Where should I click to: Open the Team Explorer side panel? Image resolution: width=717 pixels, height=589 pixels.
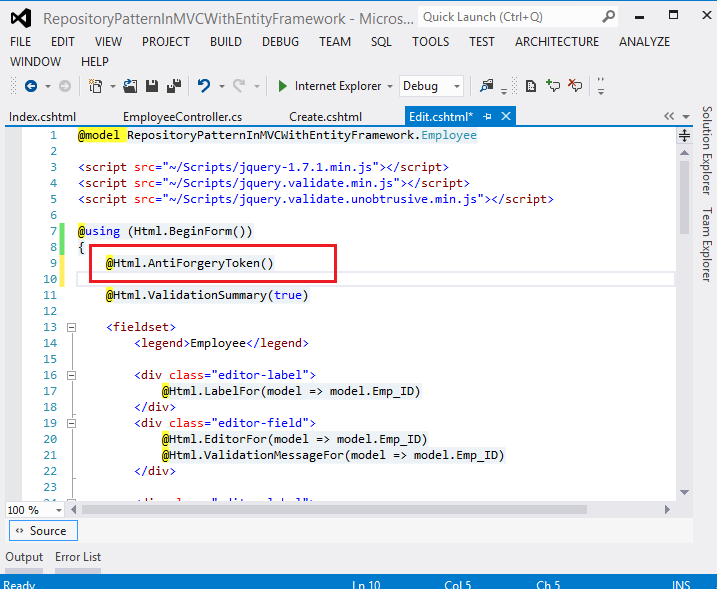point(706,244)
